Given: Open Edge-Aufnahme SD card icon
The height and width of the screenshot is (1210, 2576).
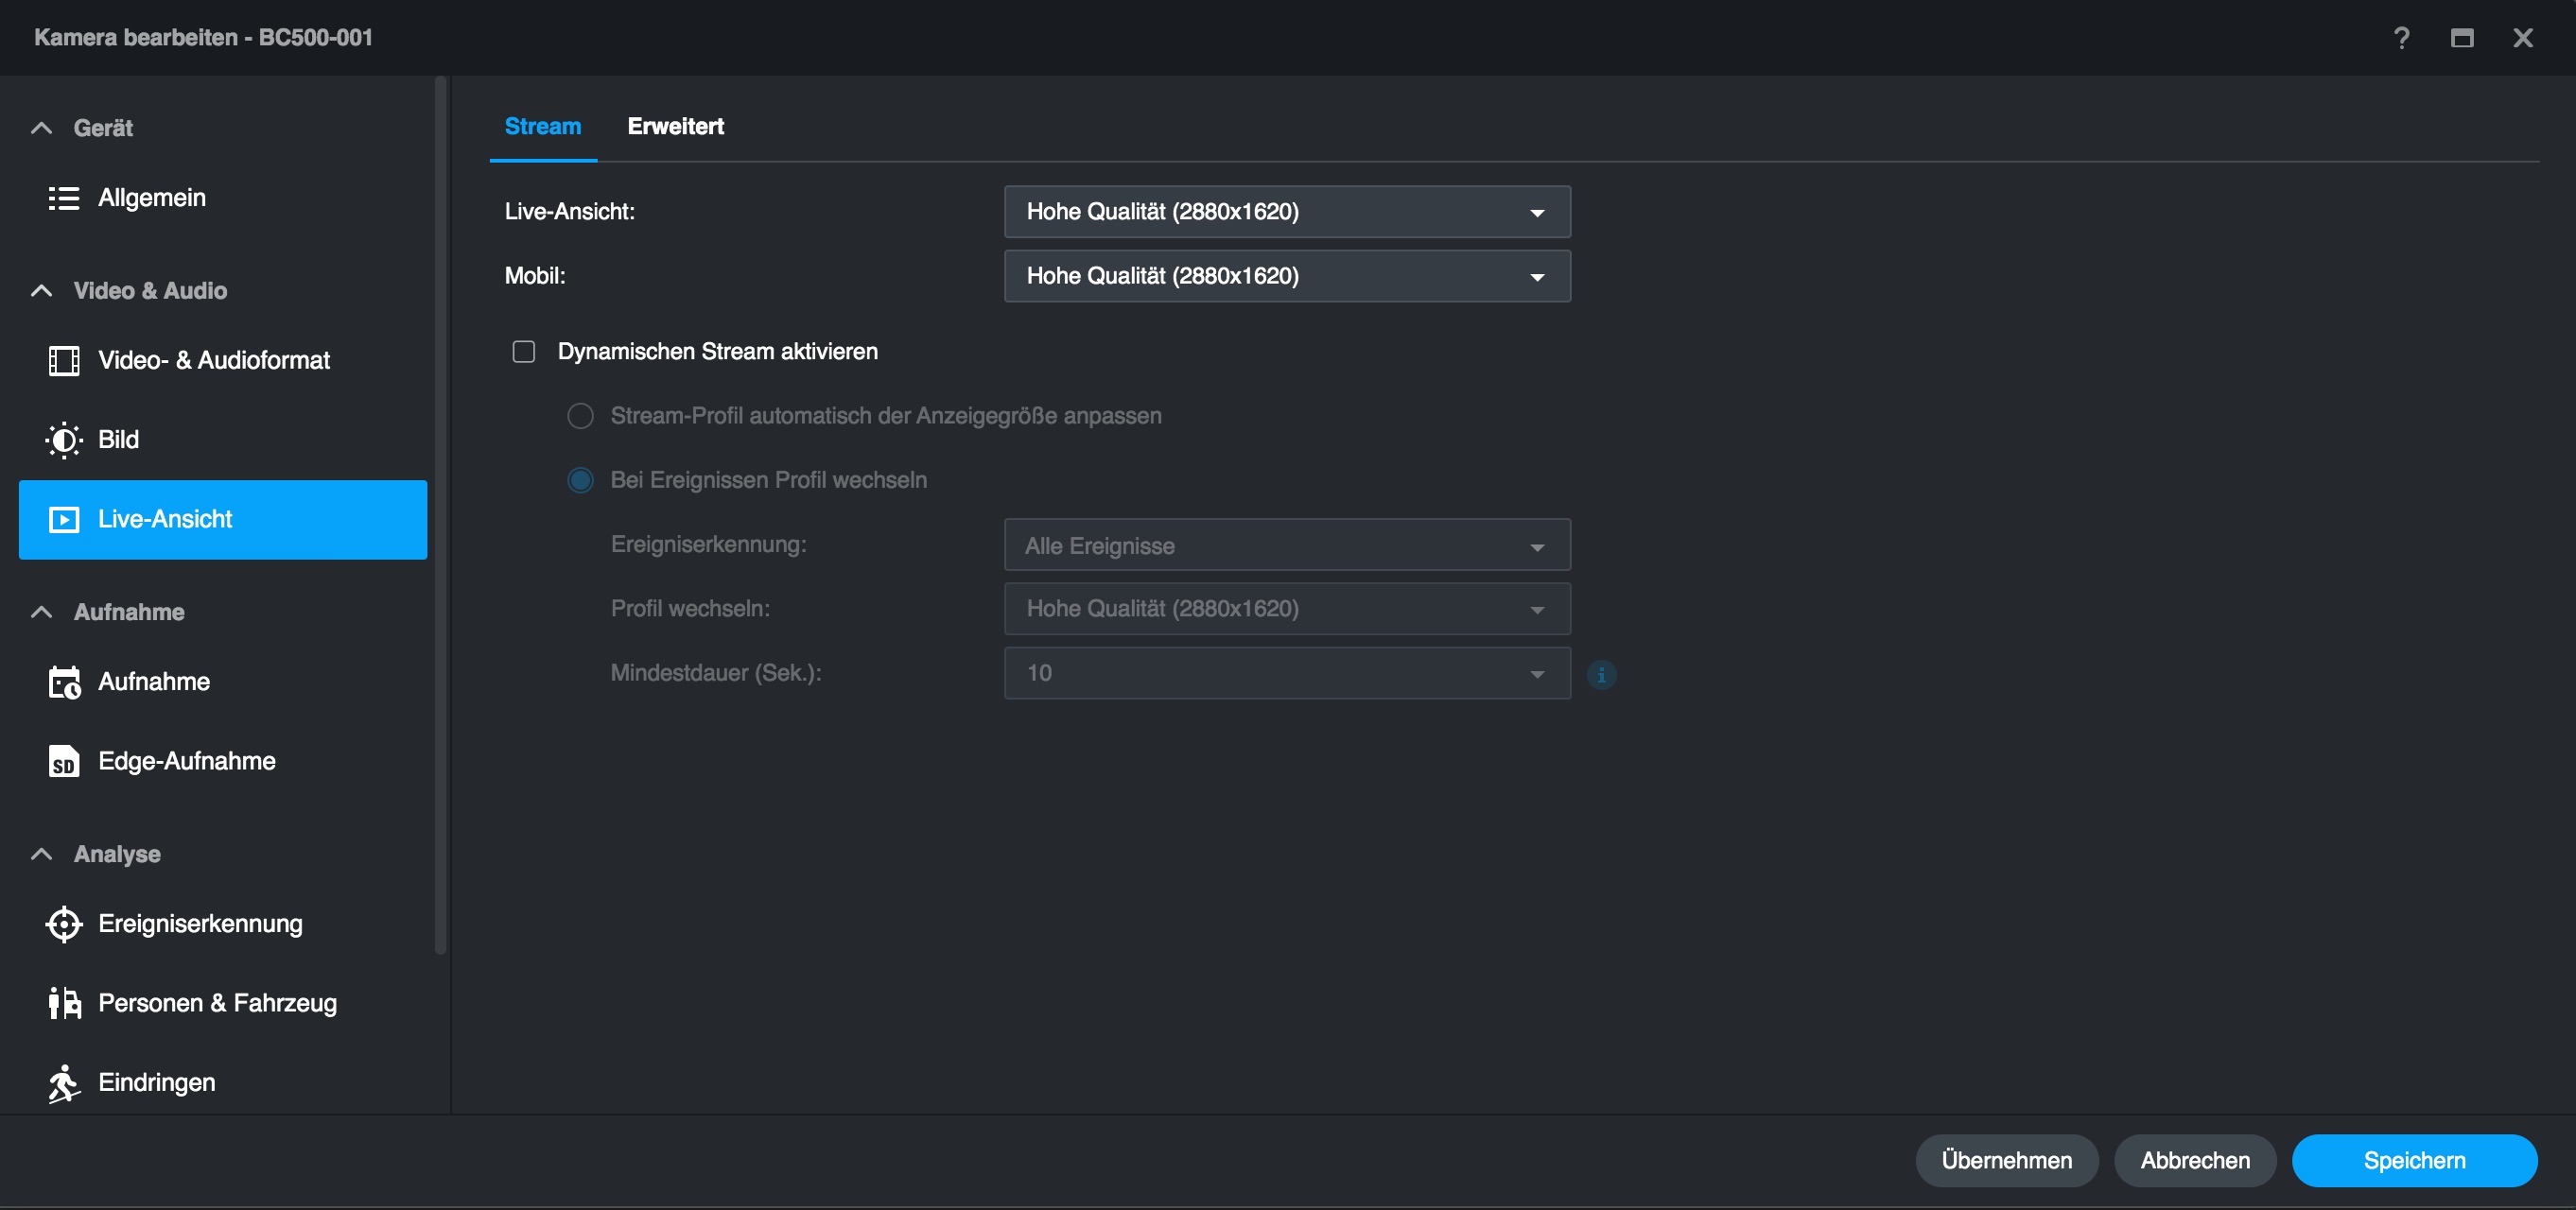Looking at the screenshot, I should [64, 762].
